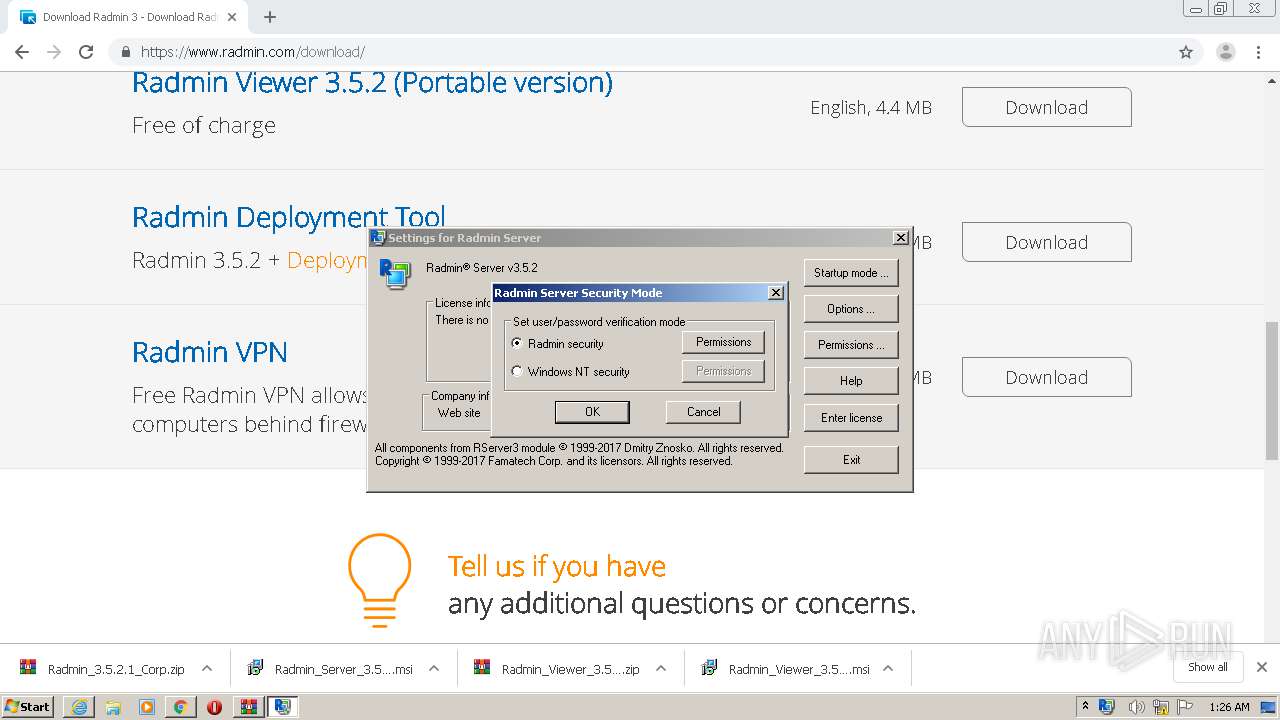Image resolution: width=1280 pixels, height=720 pixels.
Task: Open Windows Media Player from taskbar
Action: pyautogui.click(x=147, y=707)
